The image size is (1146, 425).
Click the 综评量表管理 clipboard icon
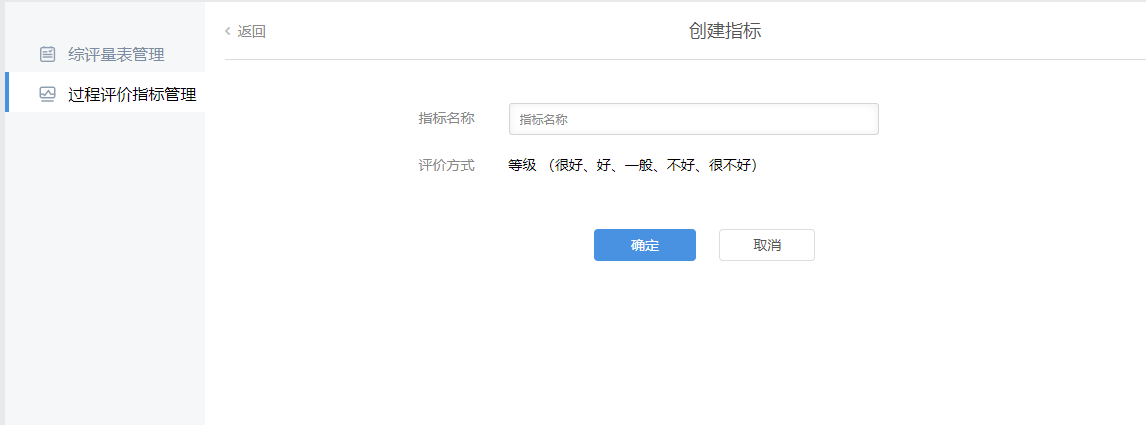point(47,55)
